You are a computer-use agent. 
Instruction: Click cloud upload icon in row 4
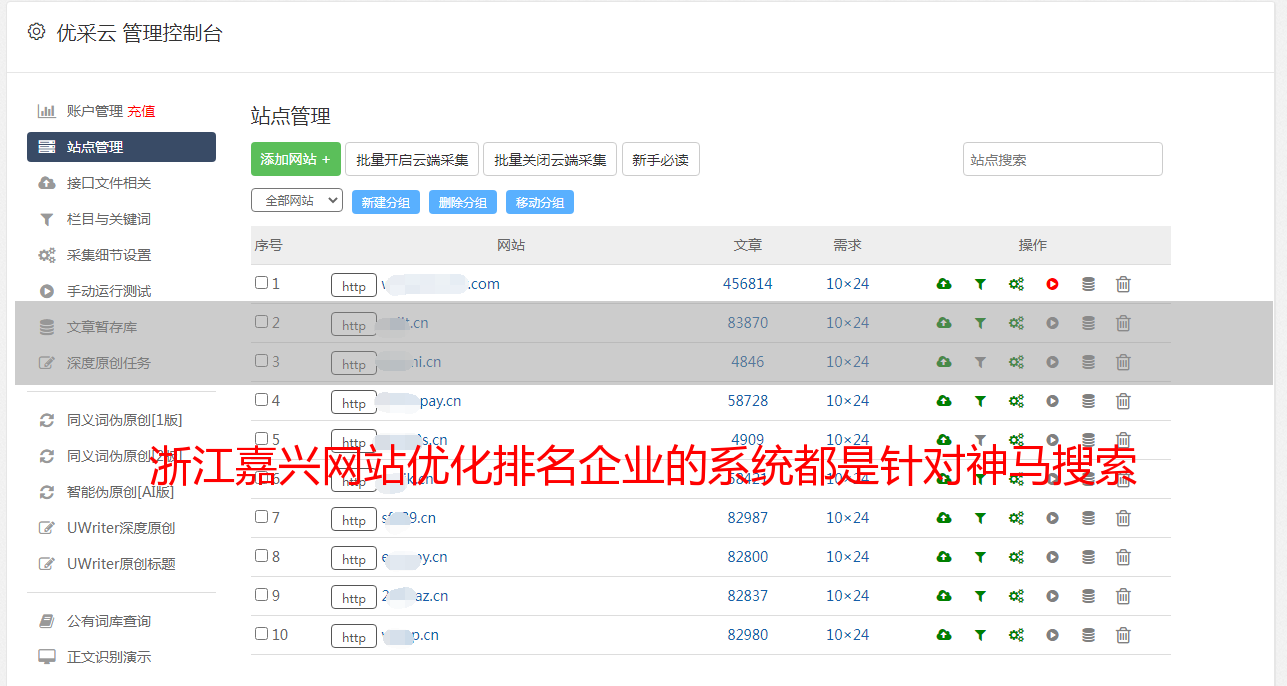[x=943, y=401]
